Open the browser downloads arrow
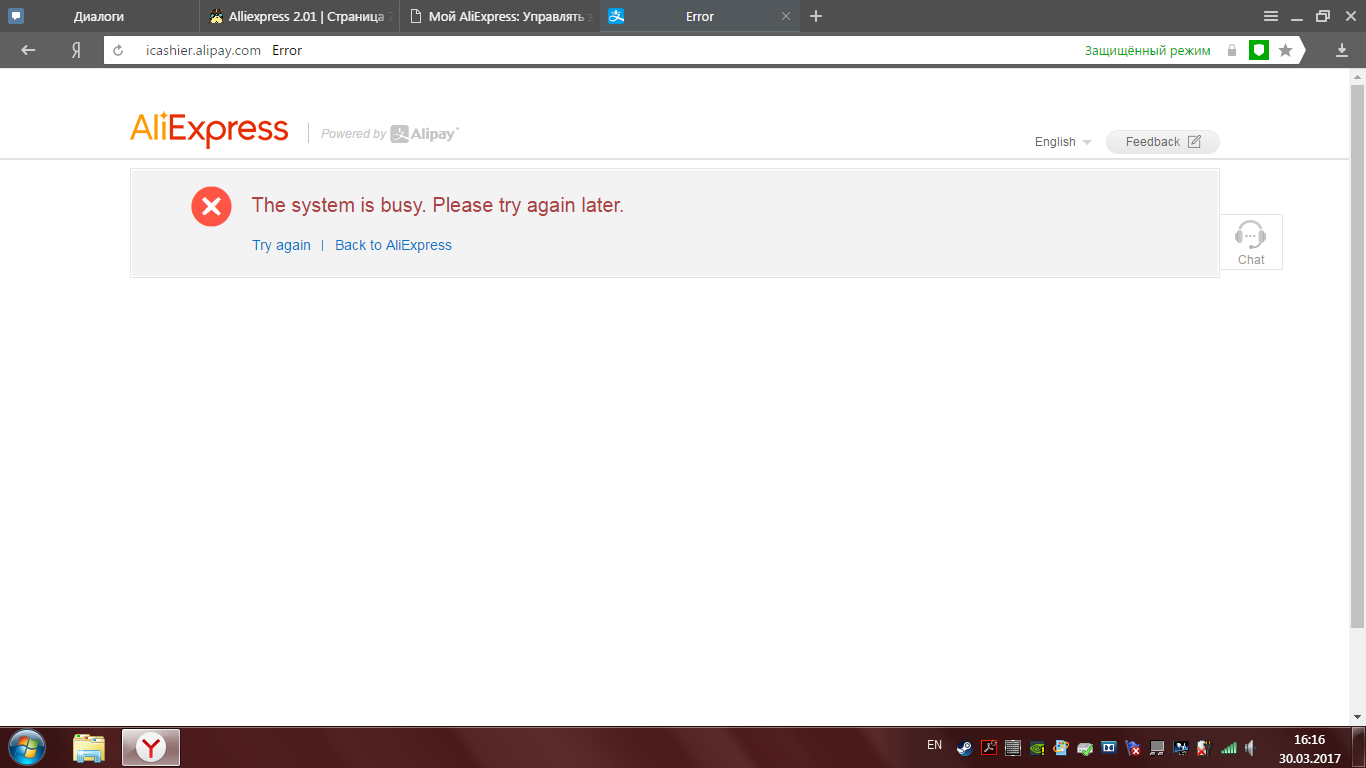Screen dimensions: 1366x768 click(x=1342, y=50)
